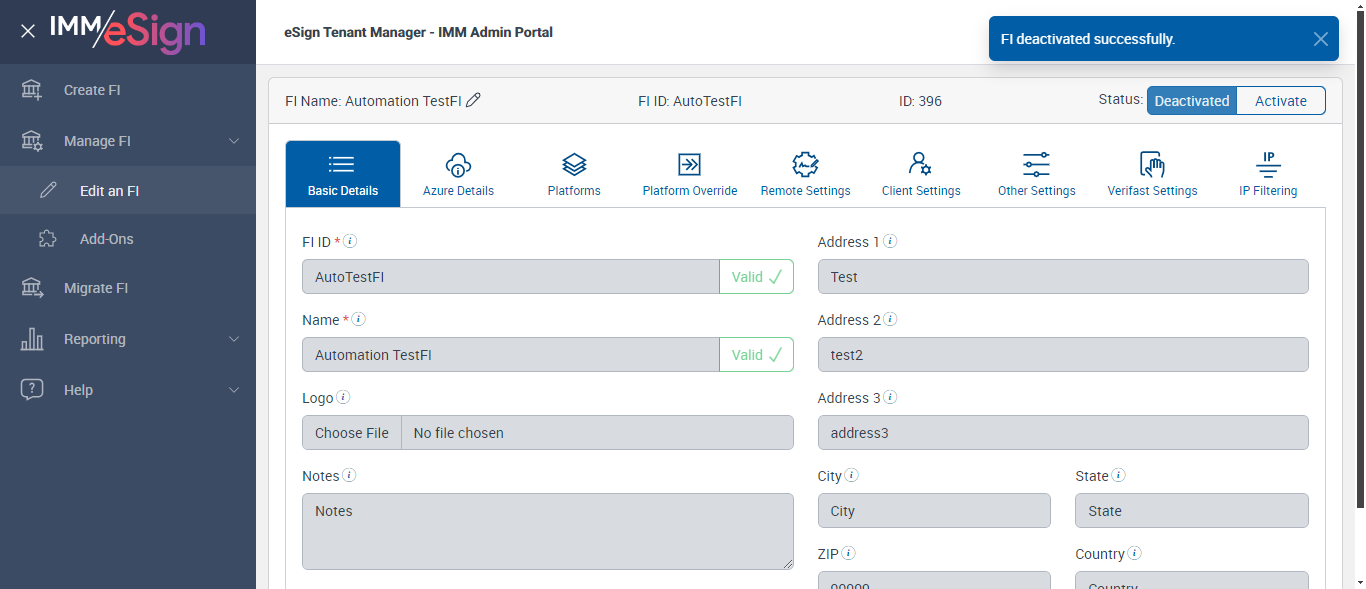
Task: Expand the Reporting menu
Action: (234, 339)
